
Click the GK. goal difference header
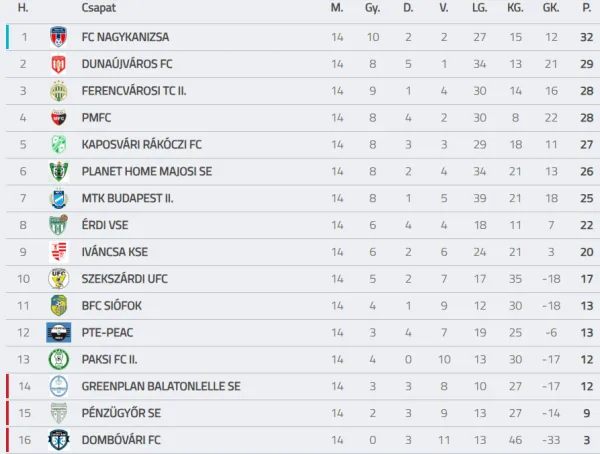coord(551,8)
